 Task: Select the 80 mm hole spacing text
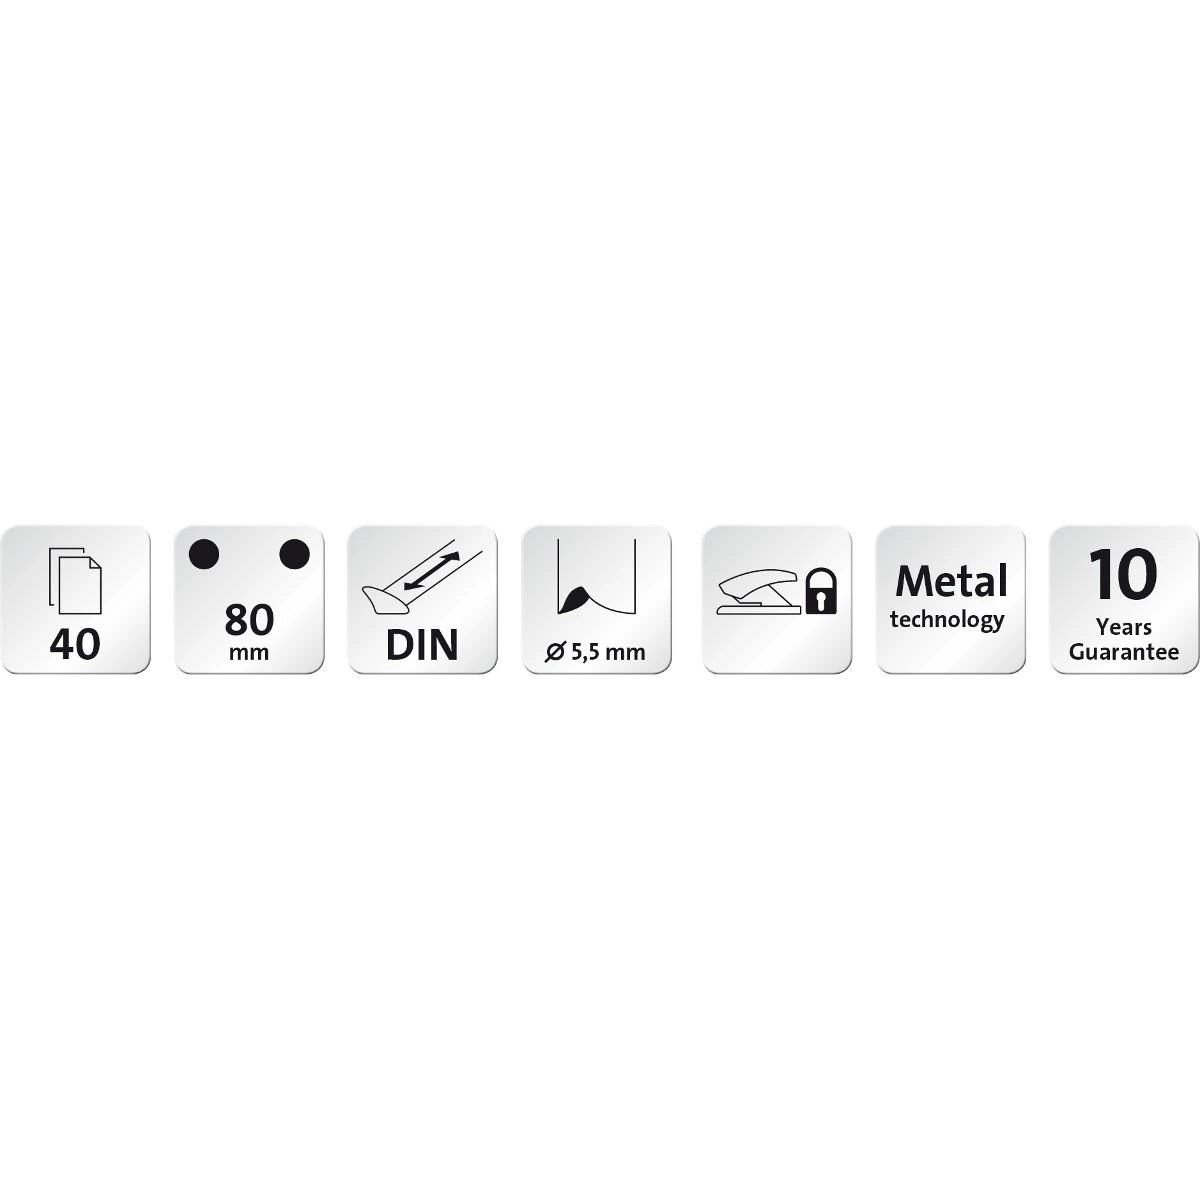249,631
